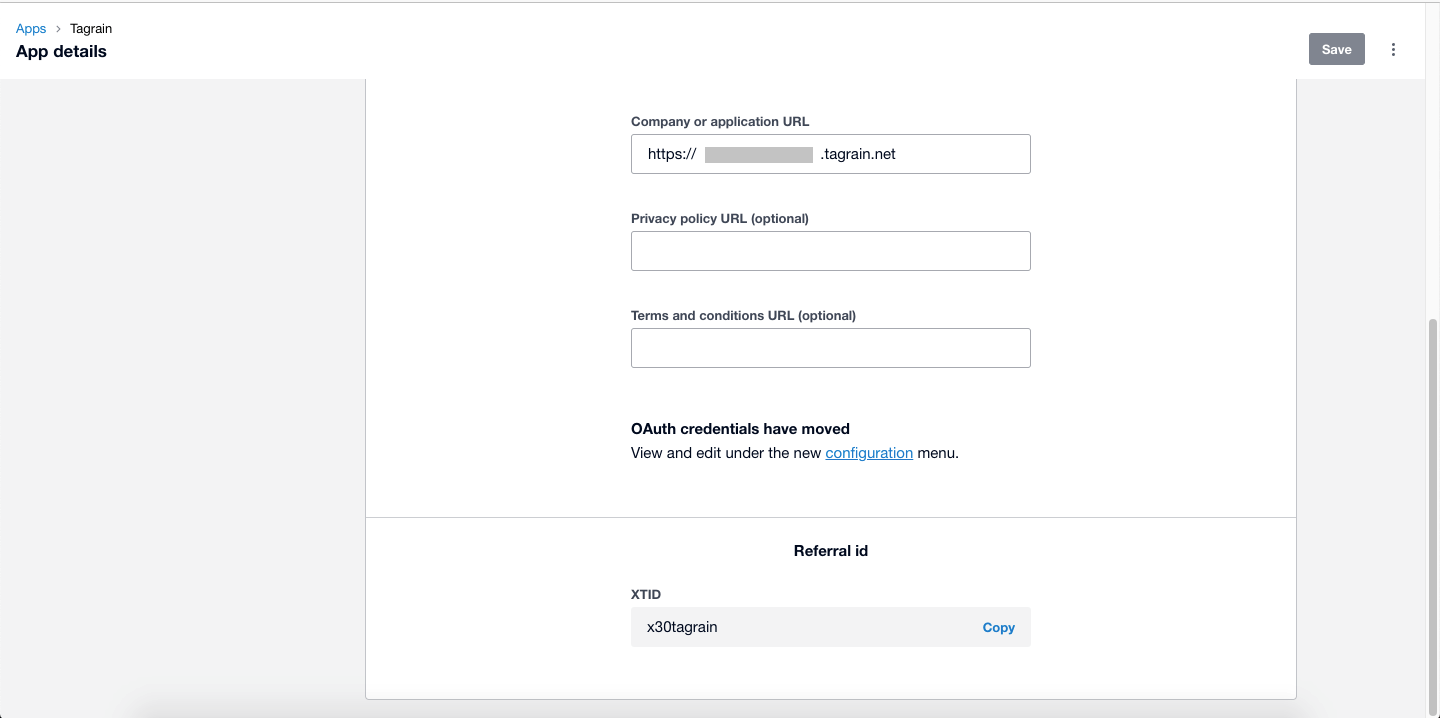
Task: Copy the XTID referral id
Action: (998, 627)
